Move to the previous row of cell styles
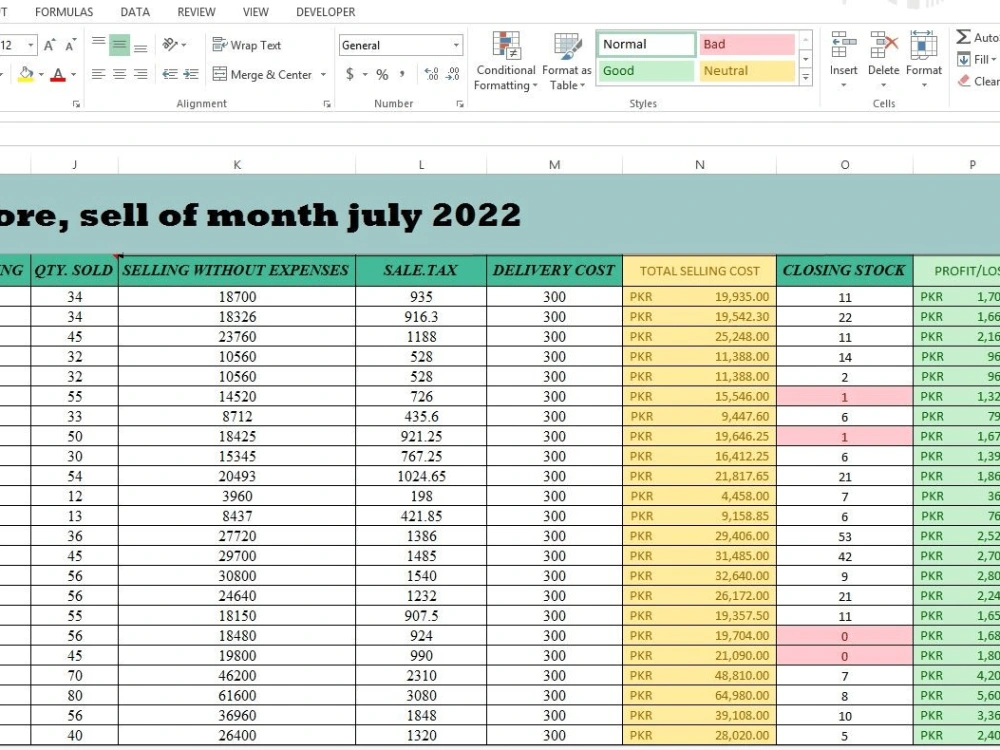 point(805,40)
